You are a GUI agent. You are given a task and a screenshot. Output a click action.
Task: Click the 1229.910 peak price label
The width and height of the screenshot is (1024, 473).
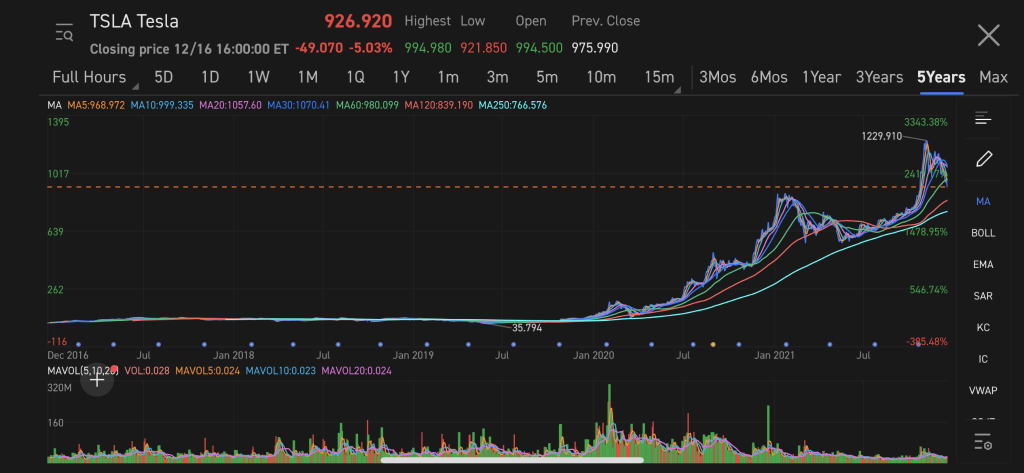[x=882, y=136]
